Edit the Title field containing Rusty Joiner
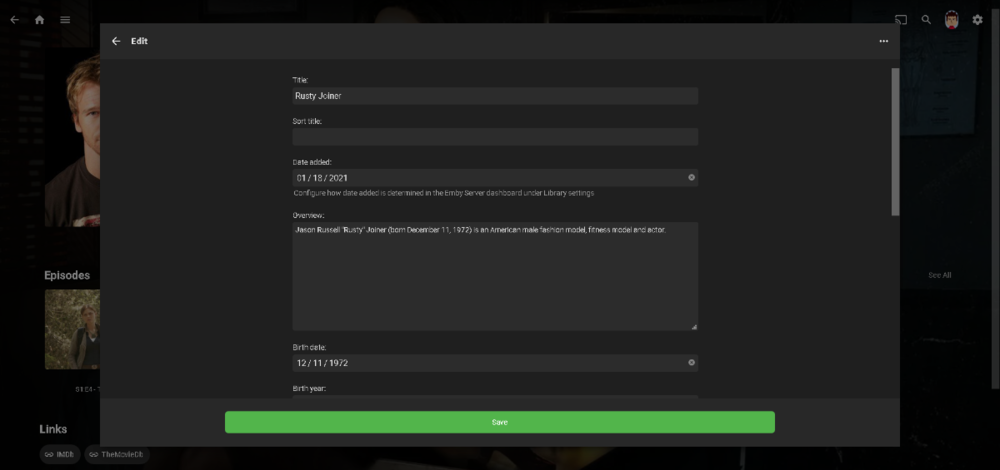This screenshot has width=1000, height=470. pyautogui.click(x=495, y=96)
